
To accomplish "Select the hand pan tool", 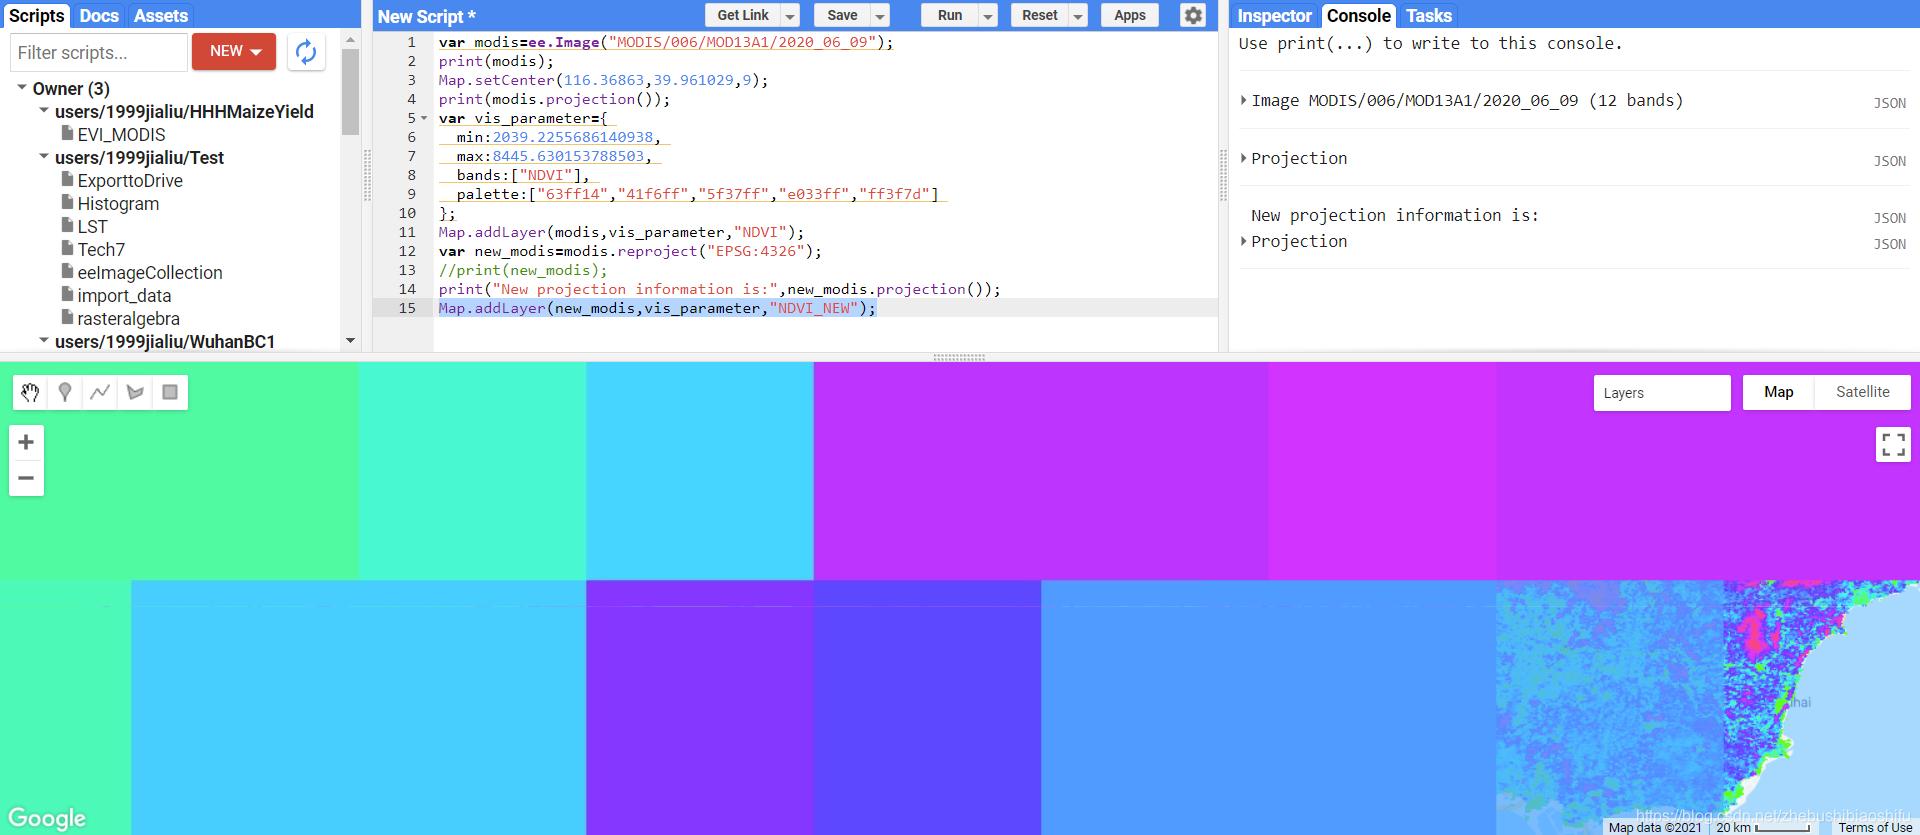I will 30,393.
